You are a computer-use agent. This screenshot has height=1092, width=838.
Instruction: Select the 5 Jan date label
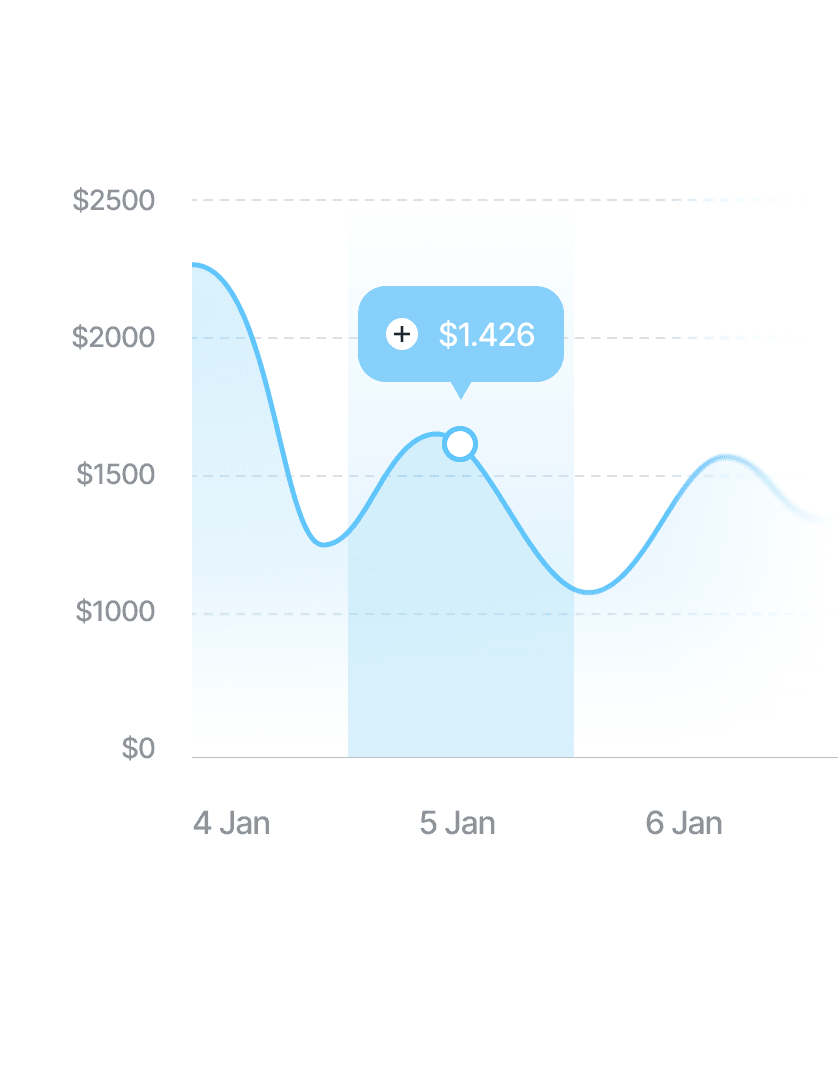point(457,823)
